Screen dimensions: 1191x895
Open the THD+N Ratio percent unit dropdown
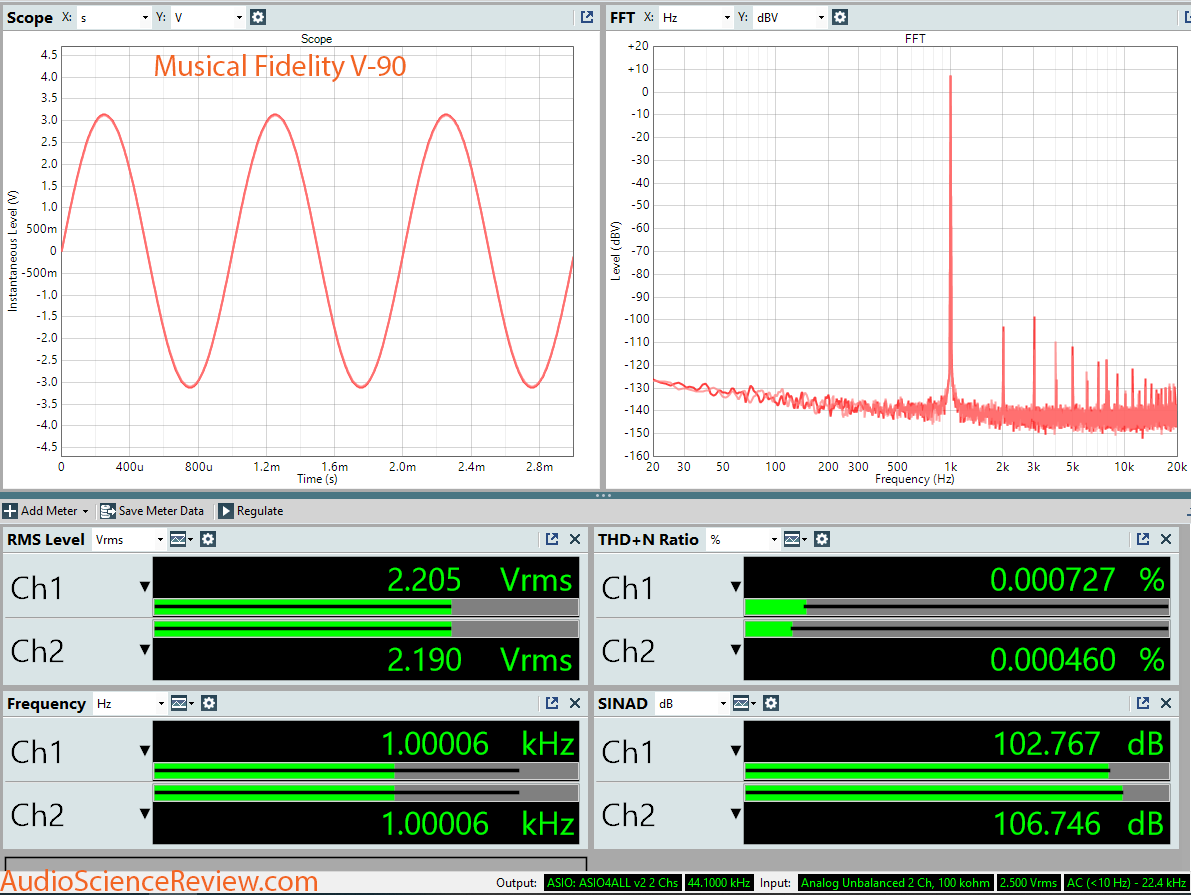[743, 539]
